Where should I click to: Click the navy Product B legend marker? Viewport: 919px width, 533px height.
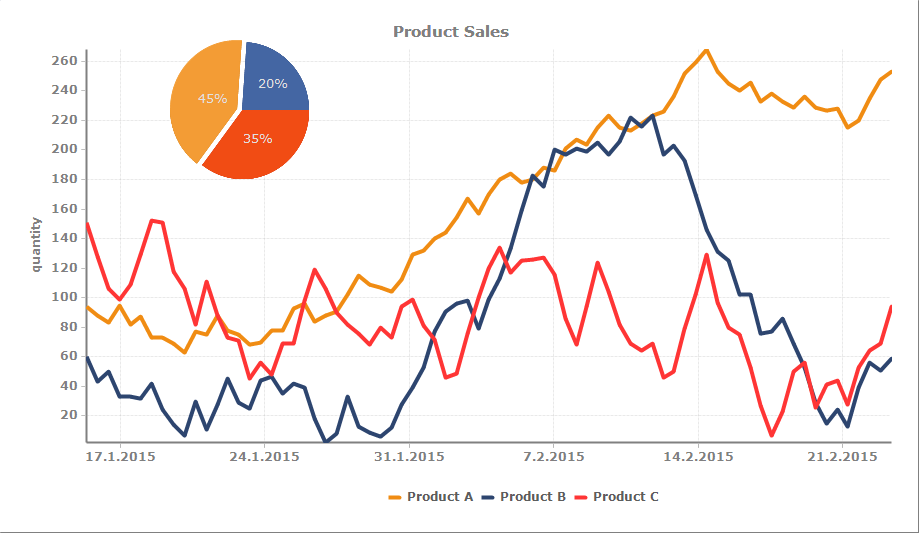pyautogui.click(x=487, y=496)
